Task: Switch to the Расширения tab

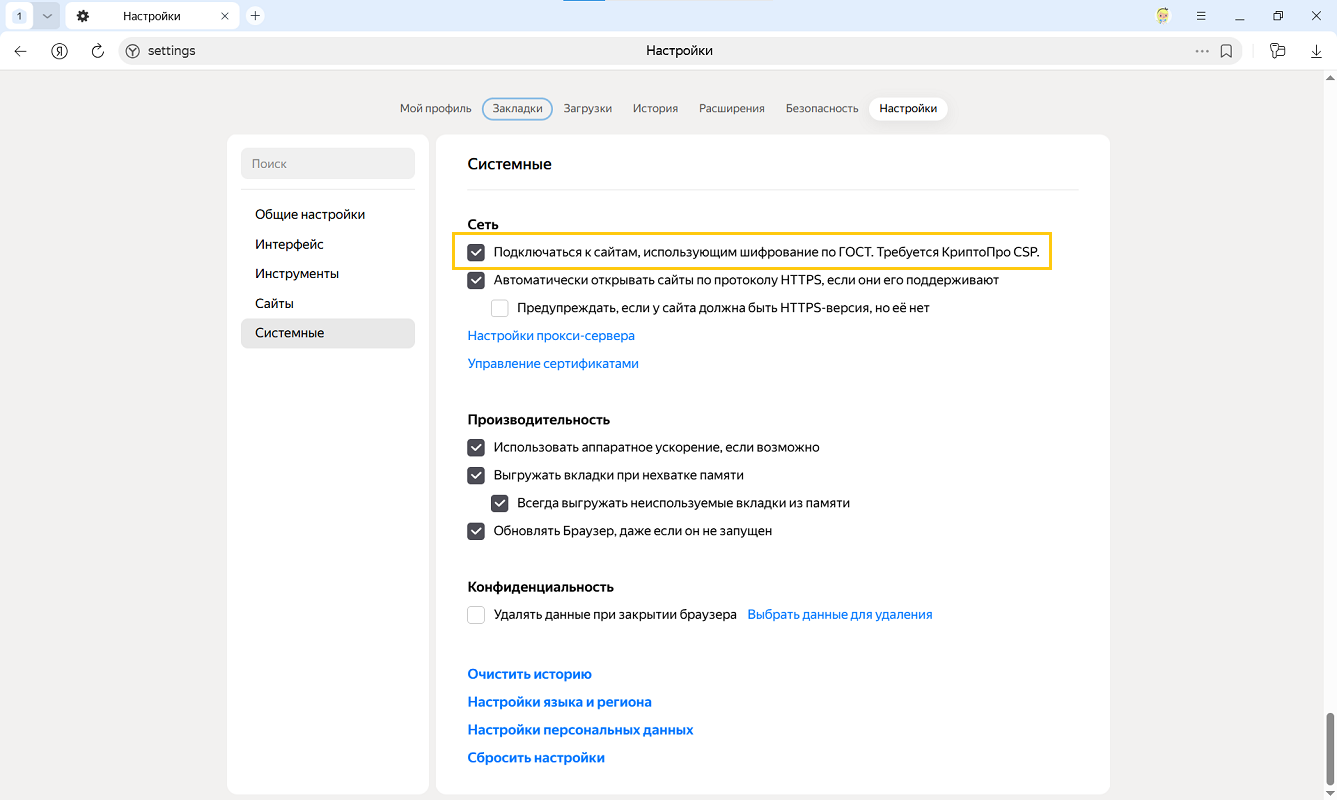Action: point(731,108)
